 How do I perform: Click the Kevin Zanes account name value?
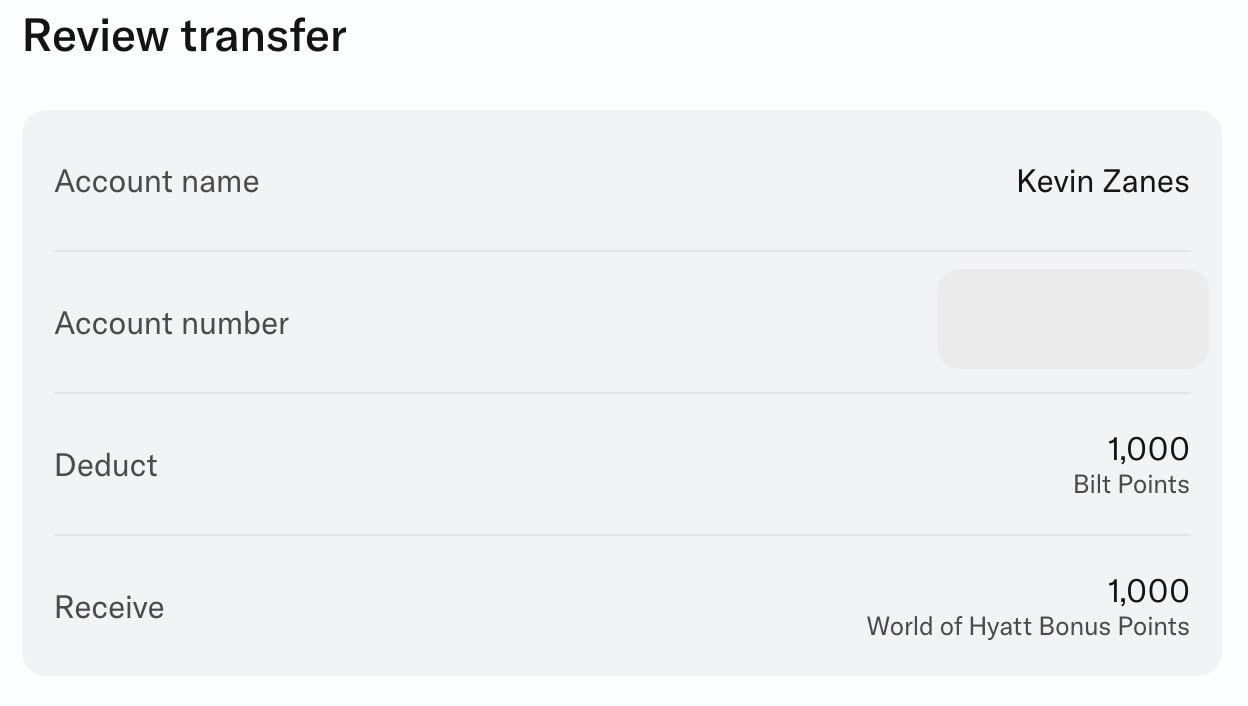tap(1102, 182)
